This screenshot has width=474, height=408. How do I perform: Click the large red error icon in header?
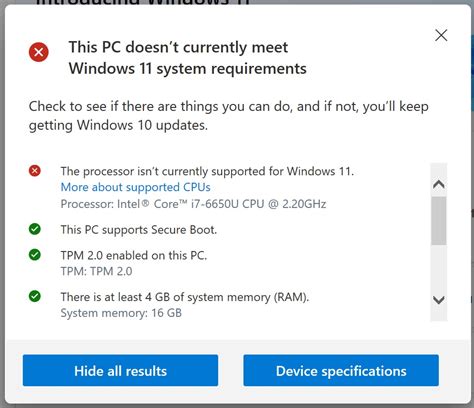[x=39, y=52]
